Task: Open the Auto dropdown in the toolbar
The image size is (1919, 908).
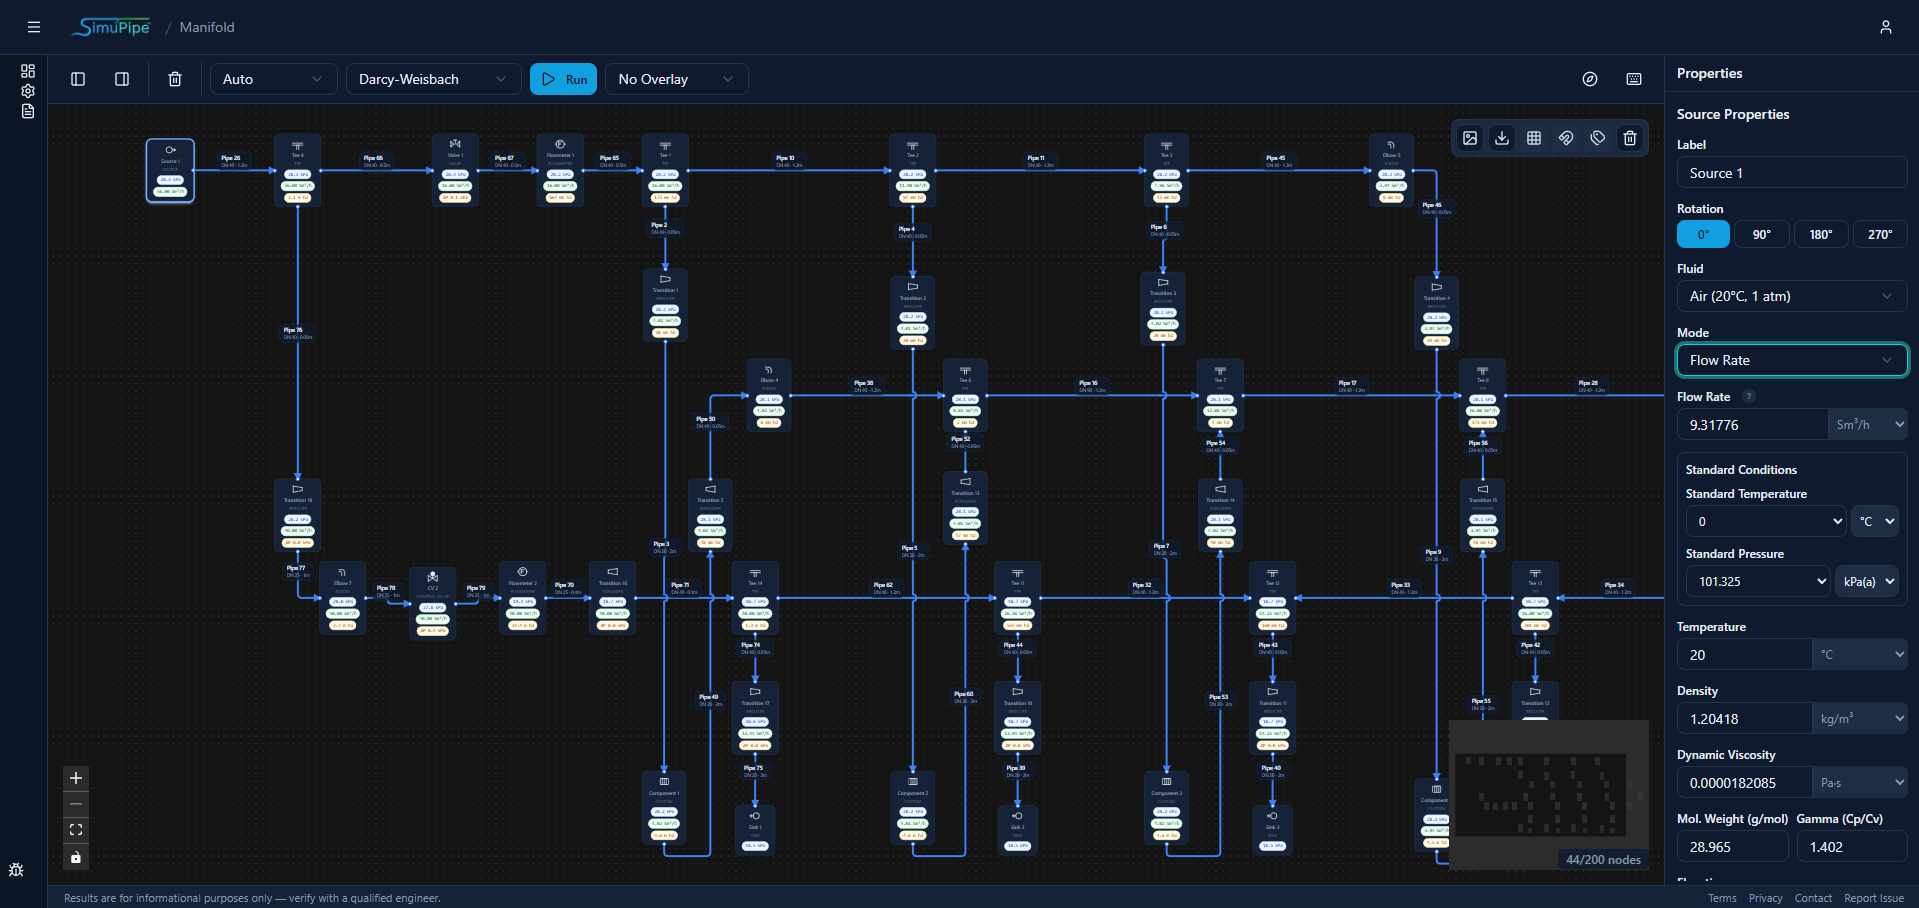Action: pos(272,79)
